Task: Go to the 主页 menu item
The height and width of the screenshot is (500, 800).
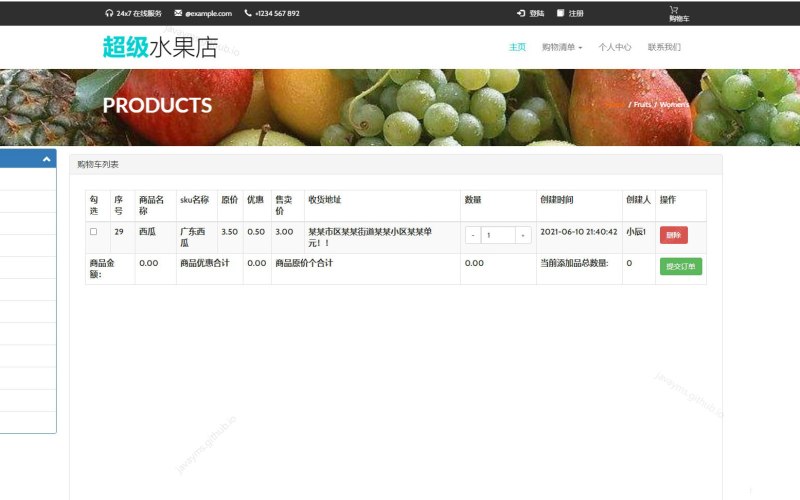Action: [517, 47]
